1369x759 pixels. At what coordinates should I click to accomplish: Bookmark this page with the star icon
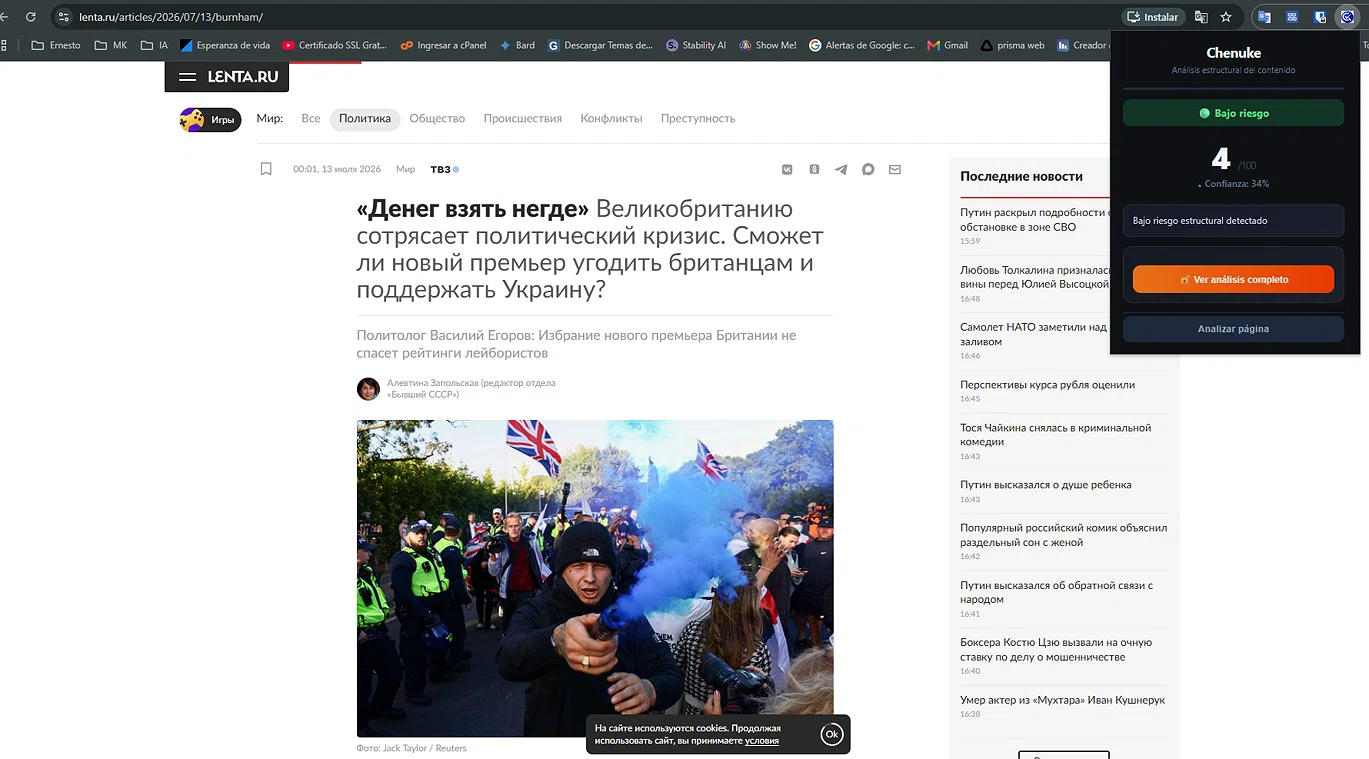point(1226,17)
